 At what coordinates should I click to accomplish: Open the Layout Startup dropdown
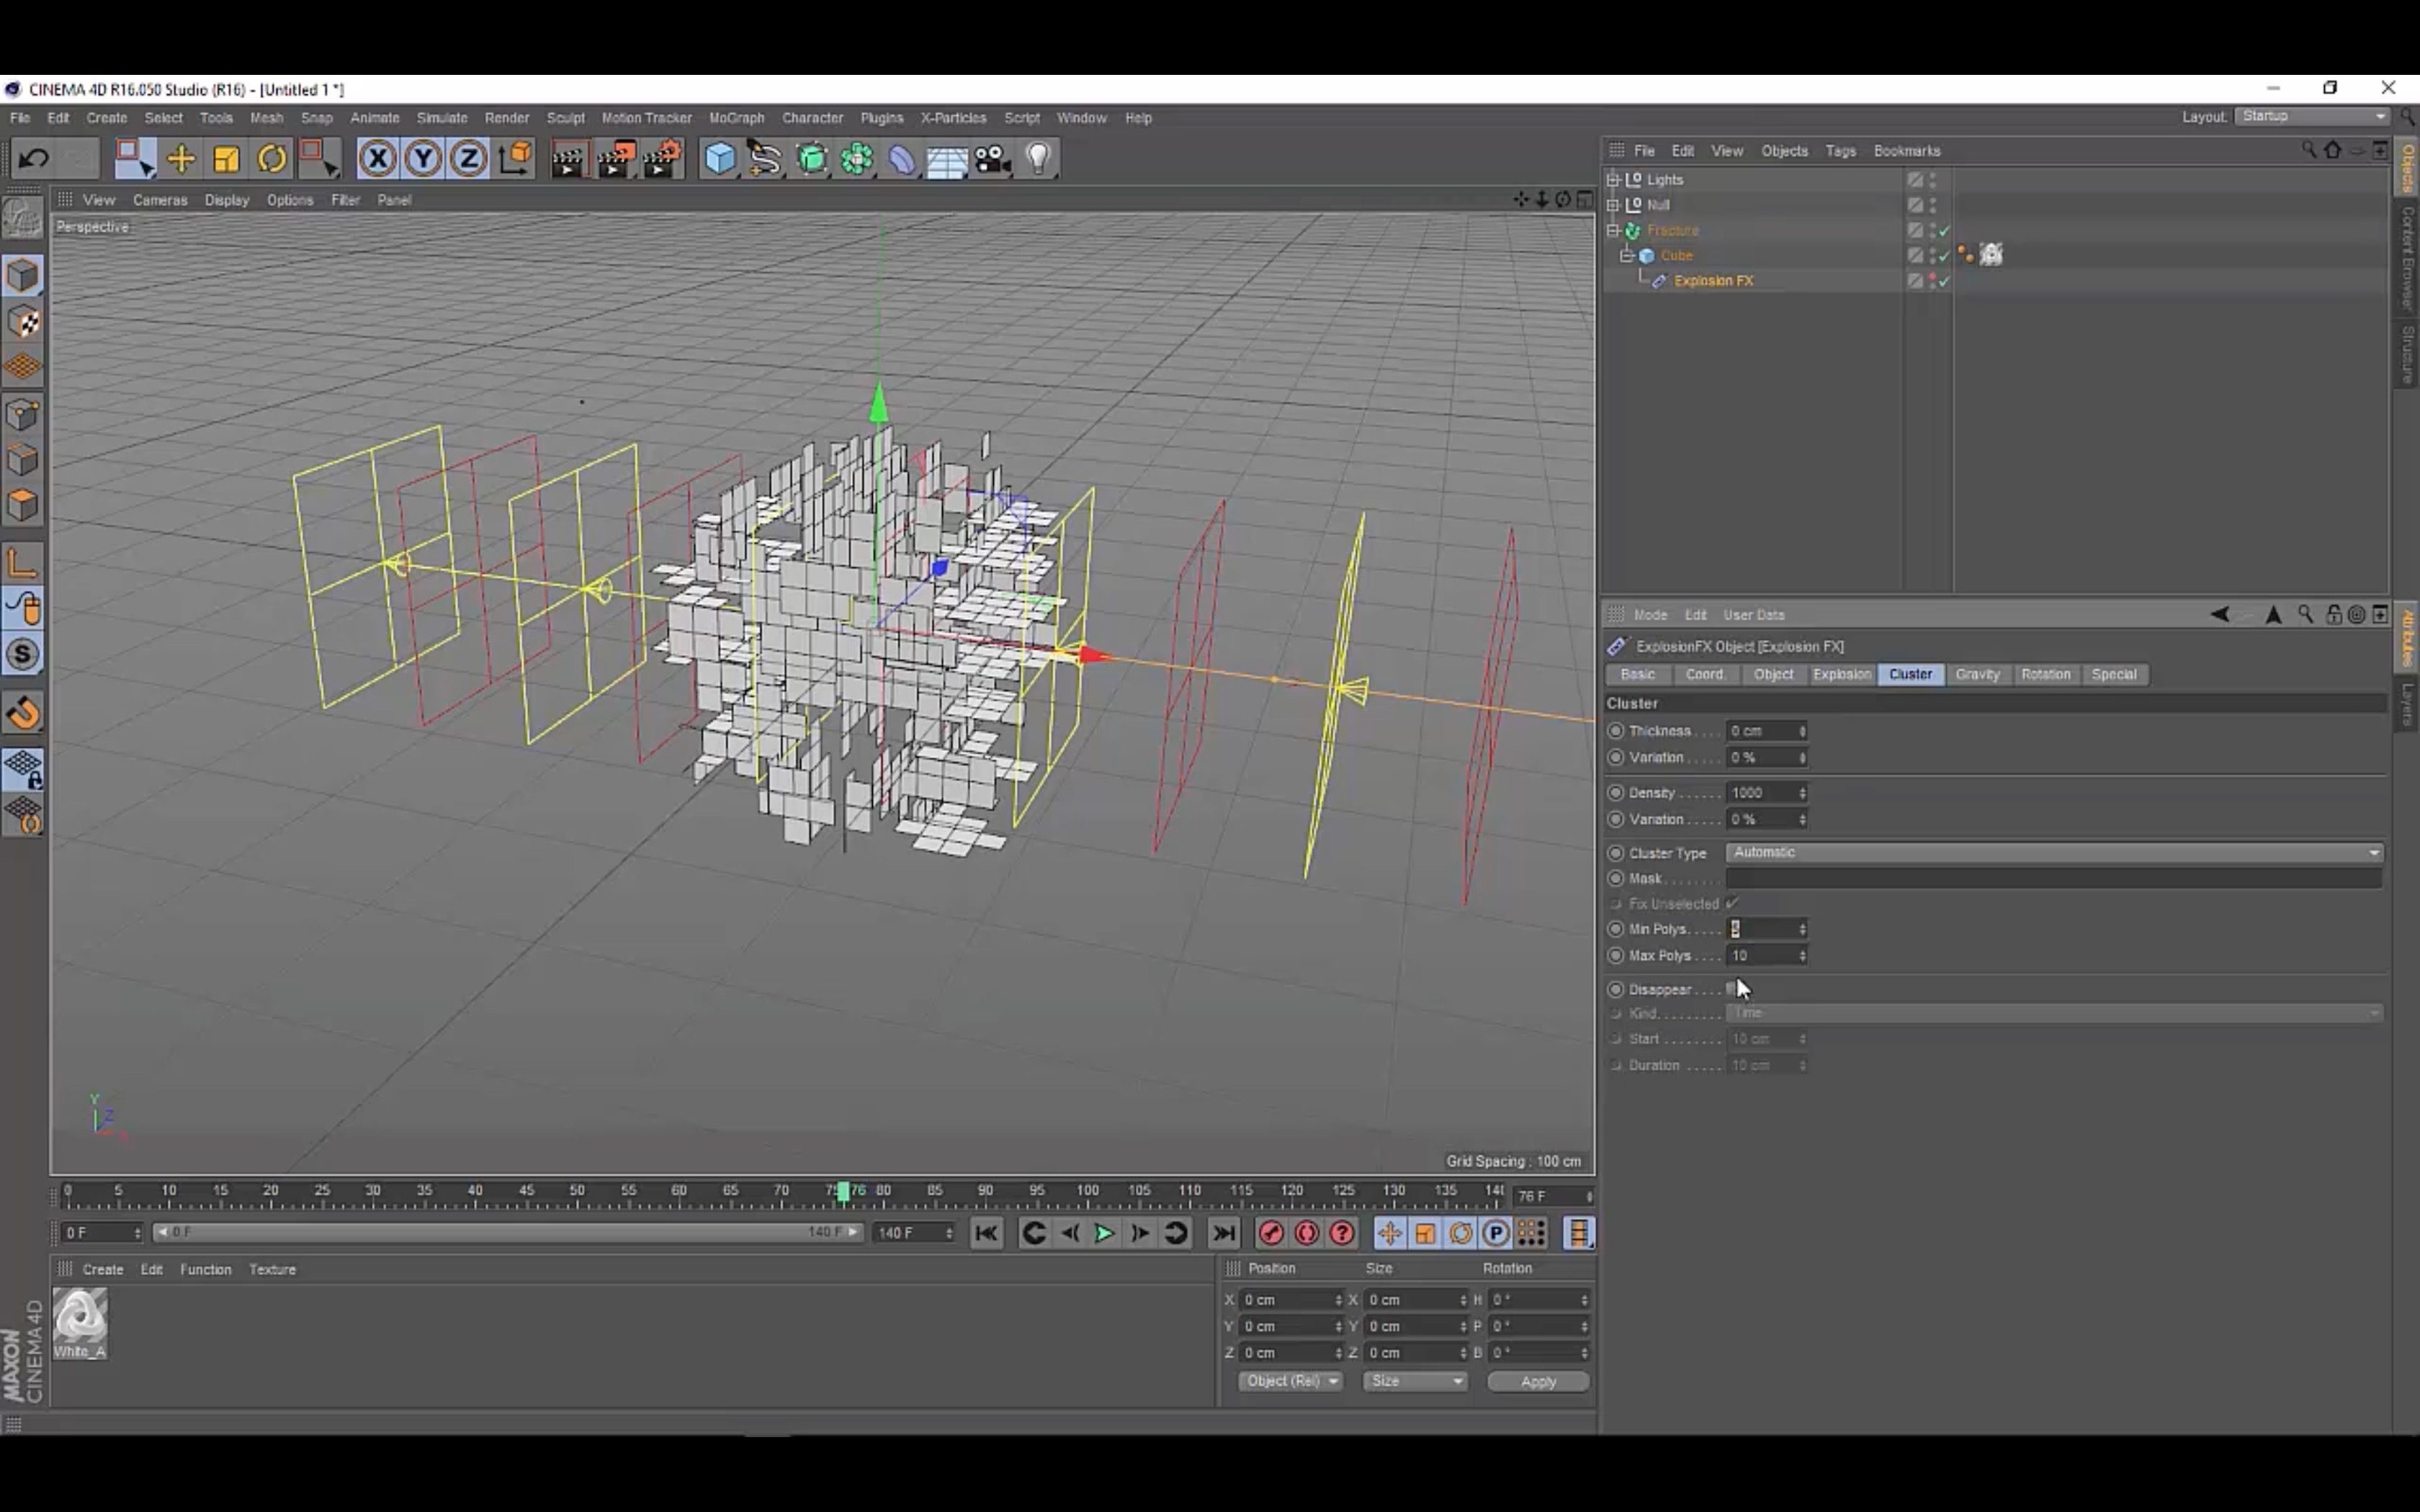point(2312,117)
